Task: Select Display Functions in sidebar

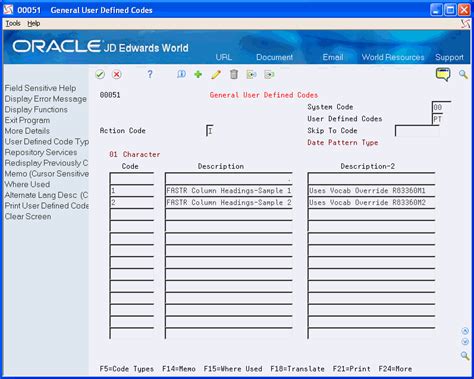Action: (x=36, y=110)
